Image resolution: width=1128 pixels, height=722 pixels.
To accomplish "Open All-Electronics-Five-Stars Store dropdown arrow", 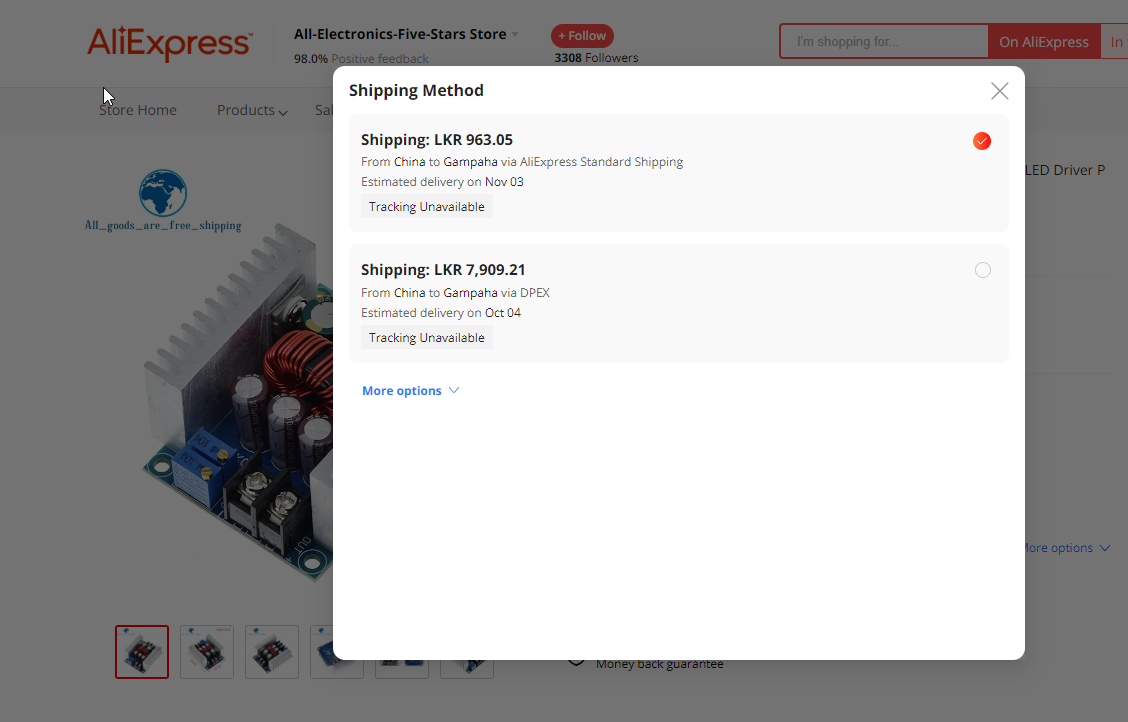I will coord(515,35).
